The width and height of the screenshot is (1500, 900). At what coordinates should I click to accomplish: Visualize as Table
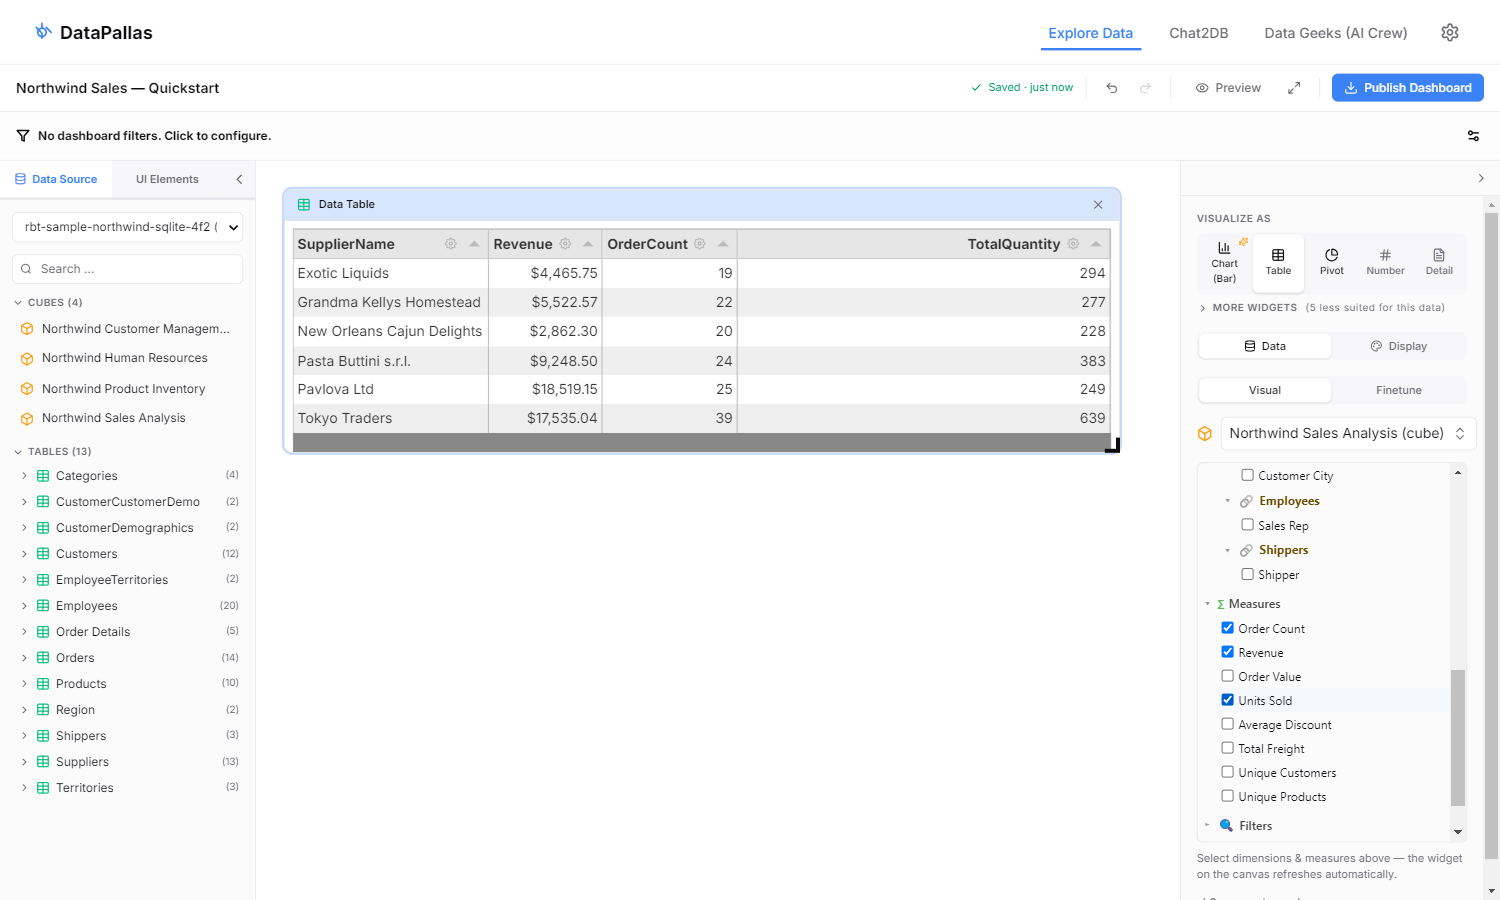click(x=1278, y=263)
